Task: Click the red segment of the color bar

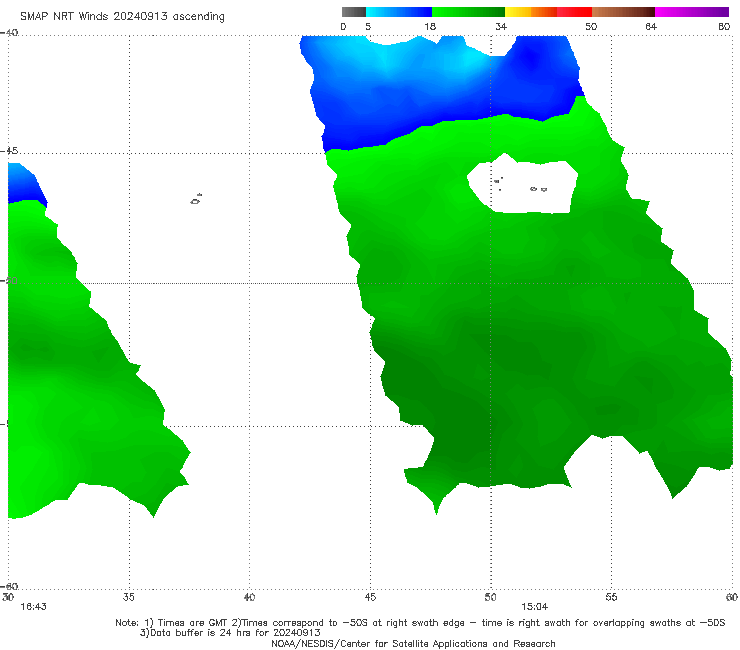Action: click(574, 12)
